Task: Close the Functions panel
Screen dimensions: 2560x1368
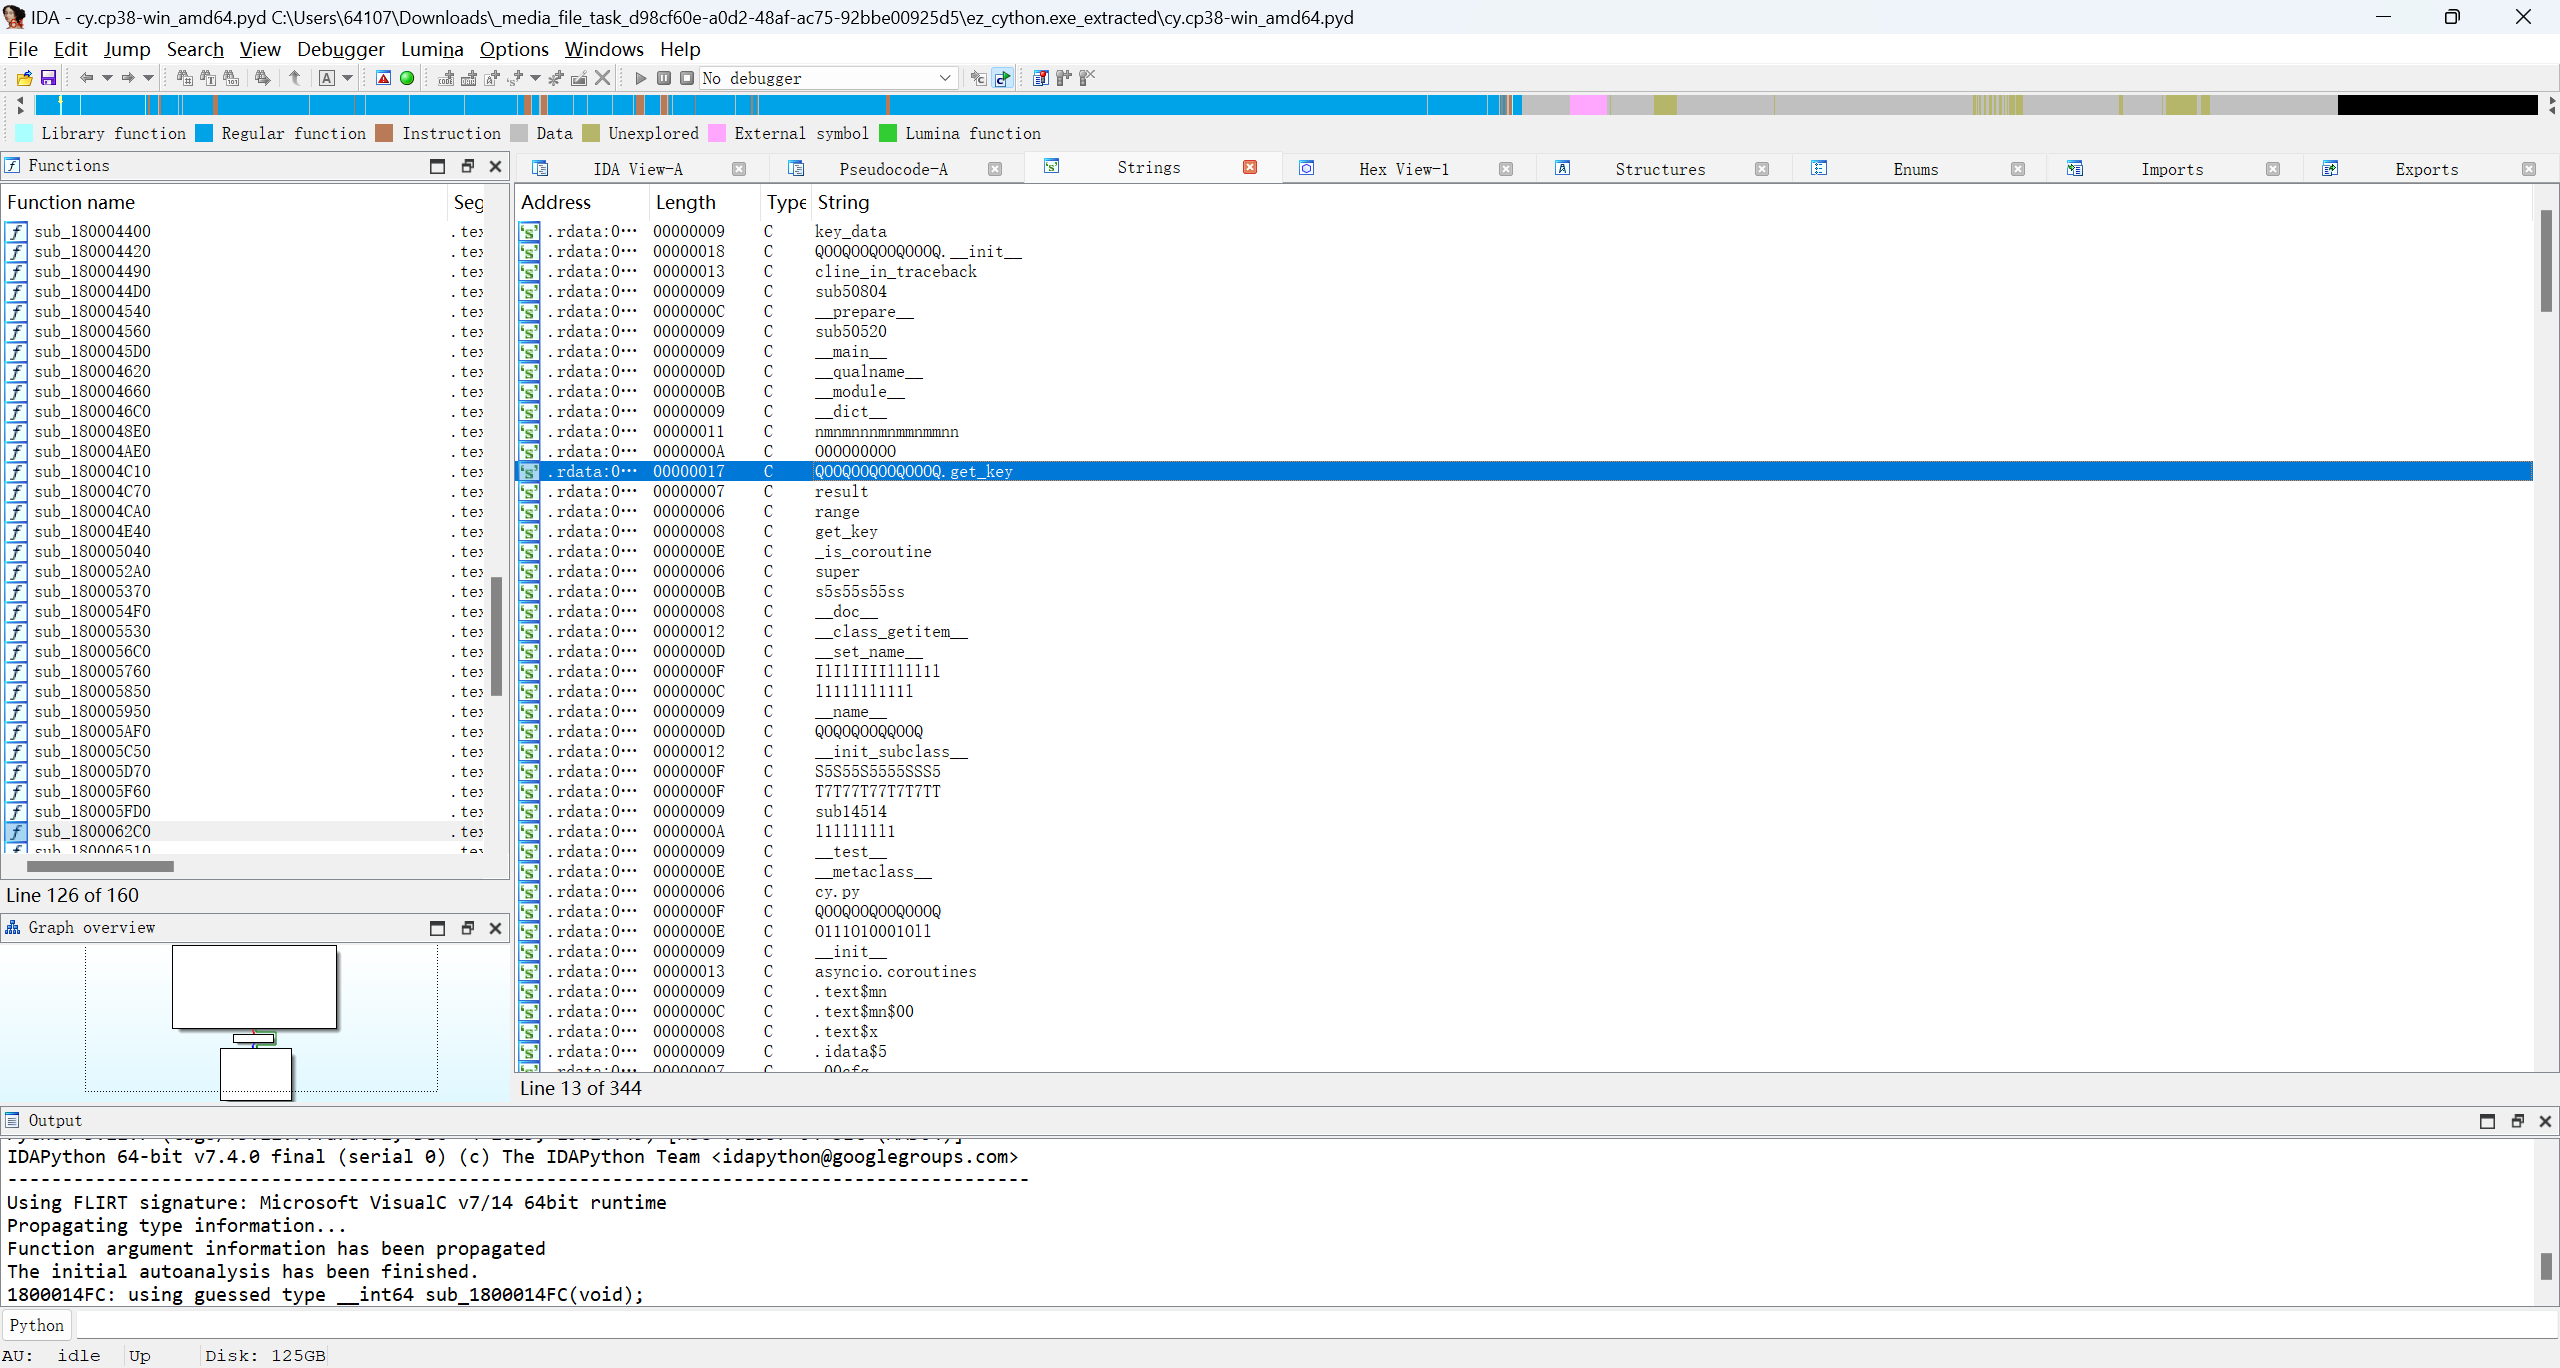Action: point(495,166)
